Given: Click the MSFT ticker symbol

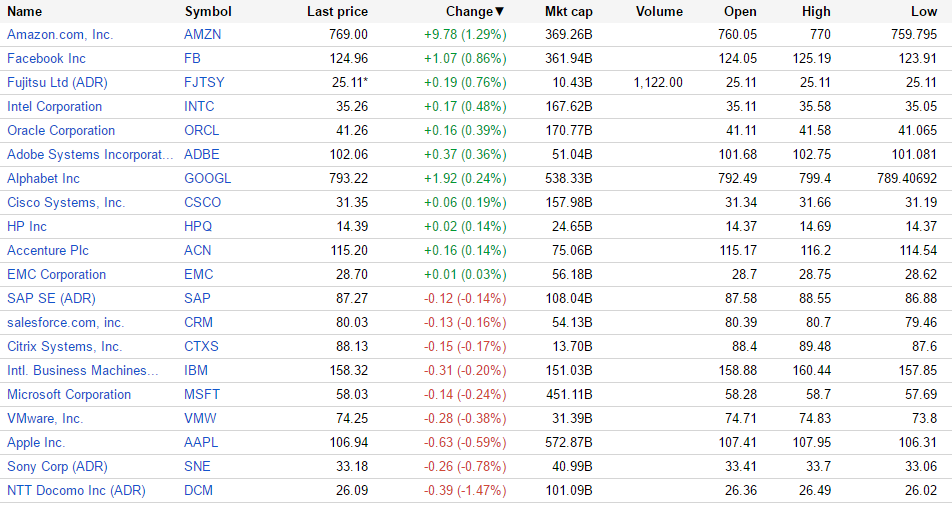Looking at the screenshot, I should coord(201,394).
